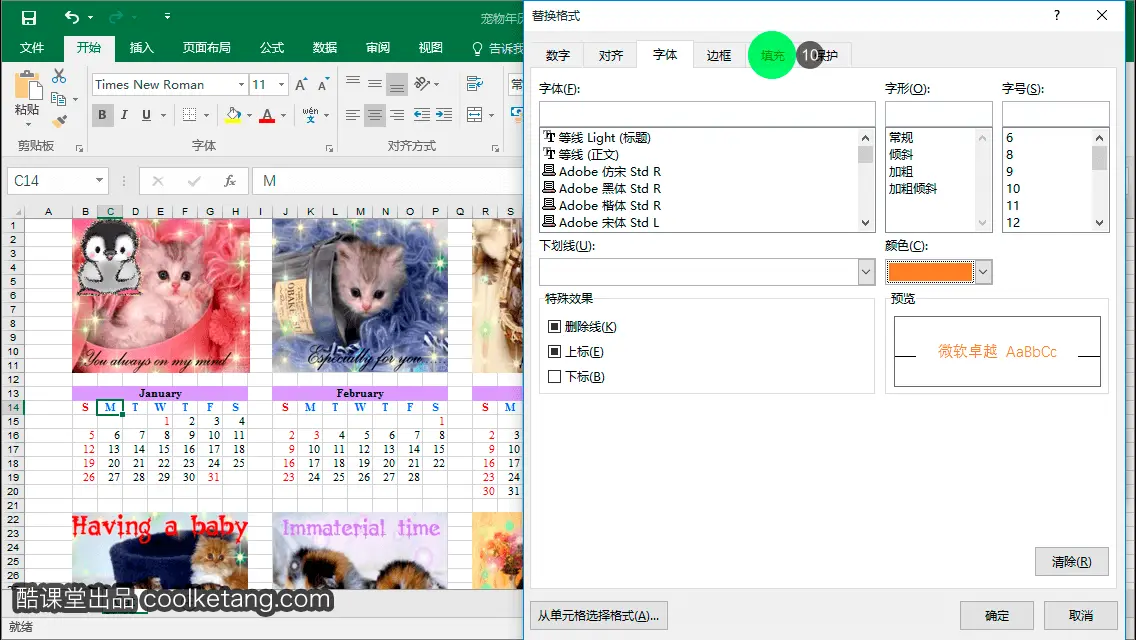Switch to the 对齐 tab in dialog
This screenshot has height=640, width=1136.
click(611, 55)
